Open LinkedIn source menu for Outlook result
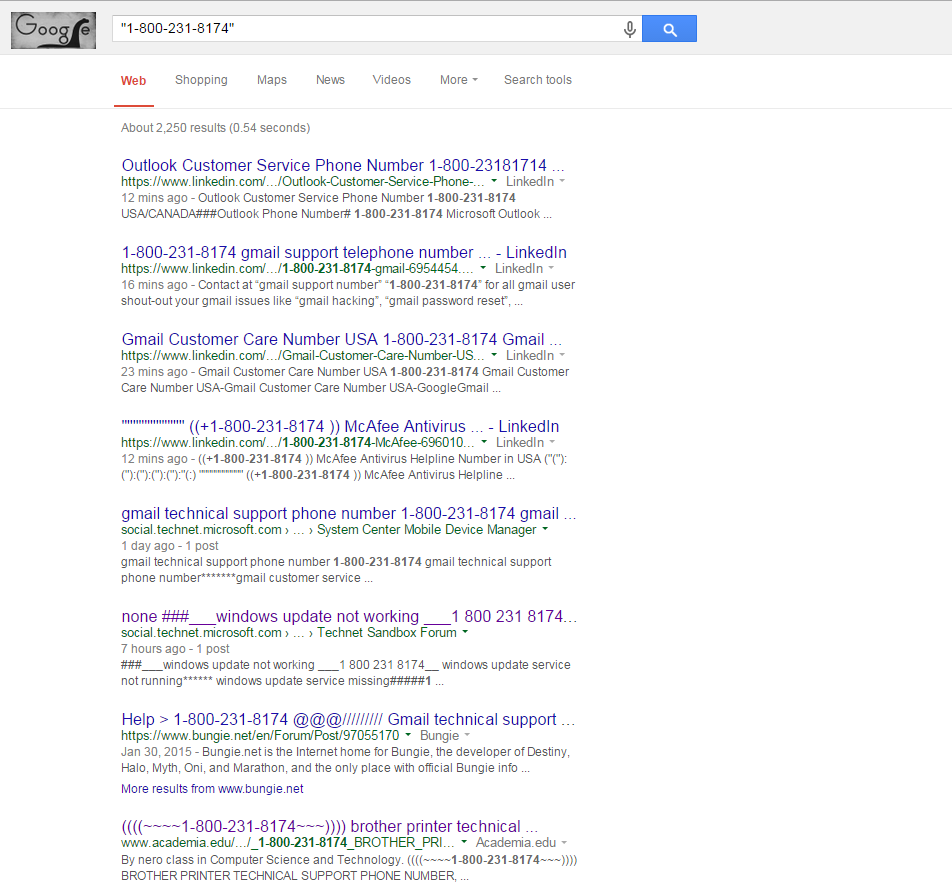This screenshot has width=952, height=896. pyautogui.click(x=535, y=181)
